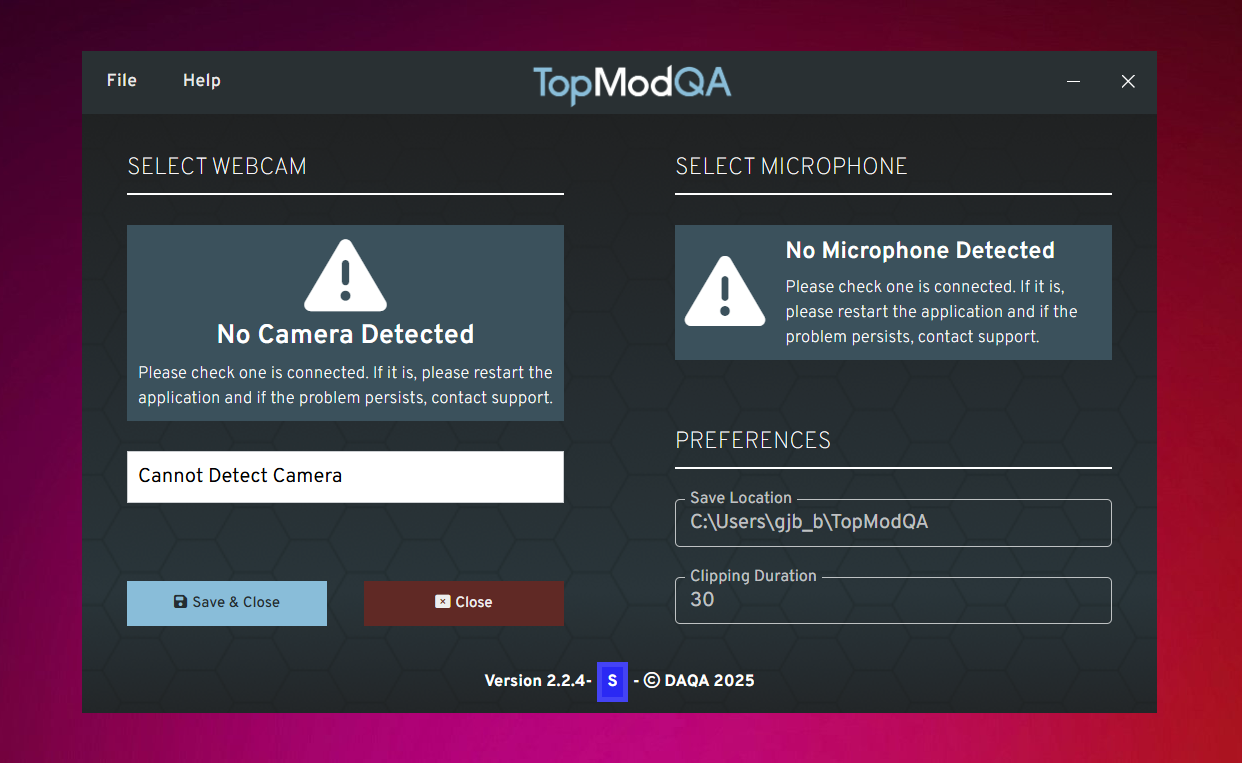
Task: Click the No Camera Detected heading
Action: click(345, 334)
